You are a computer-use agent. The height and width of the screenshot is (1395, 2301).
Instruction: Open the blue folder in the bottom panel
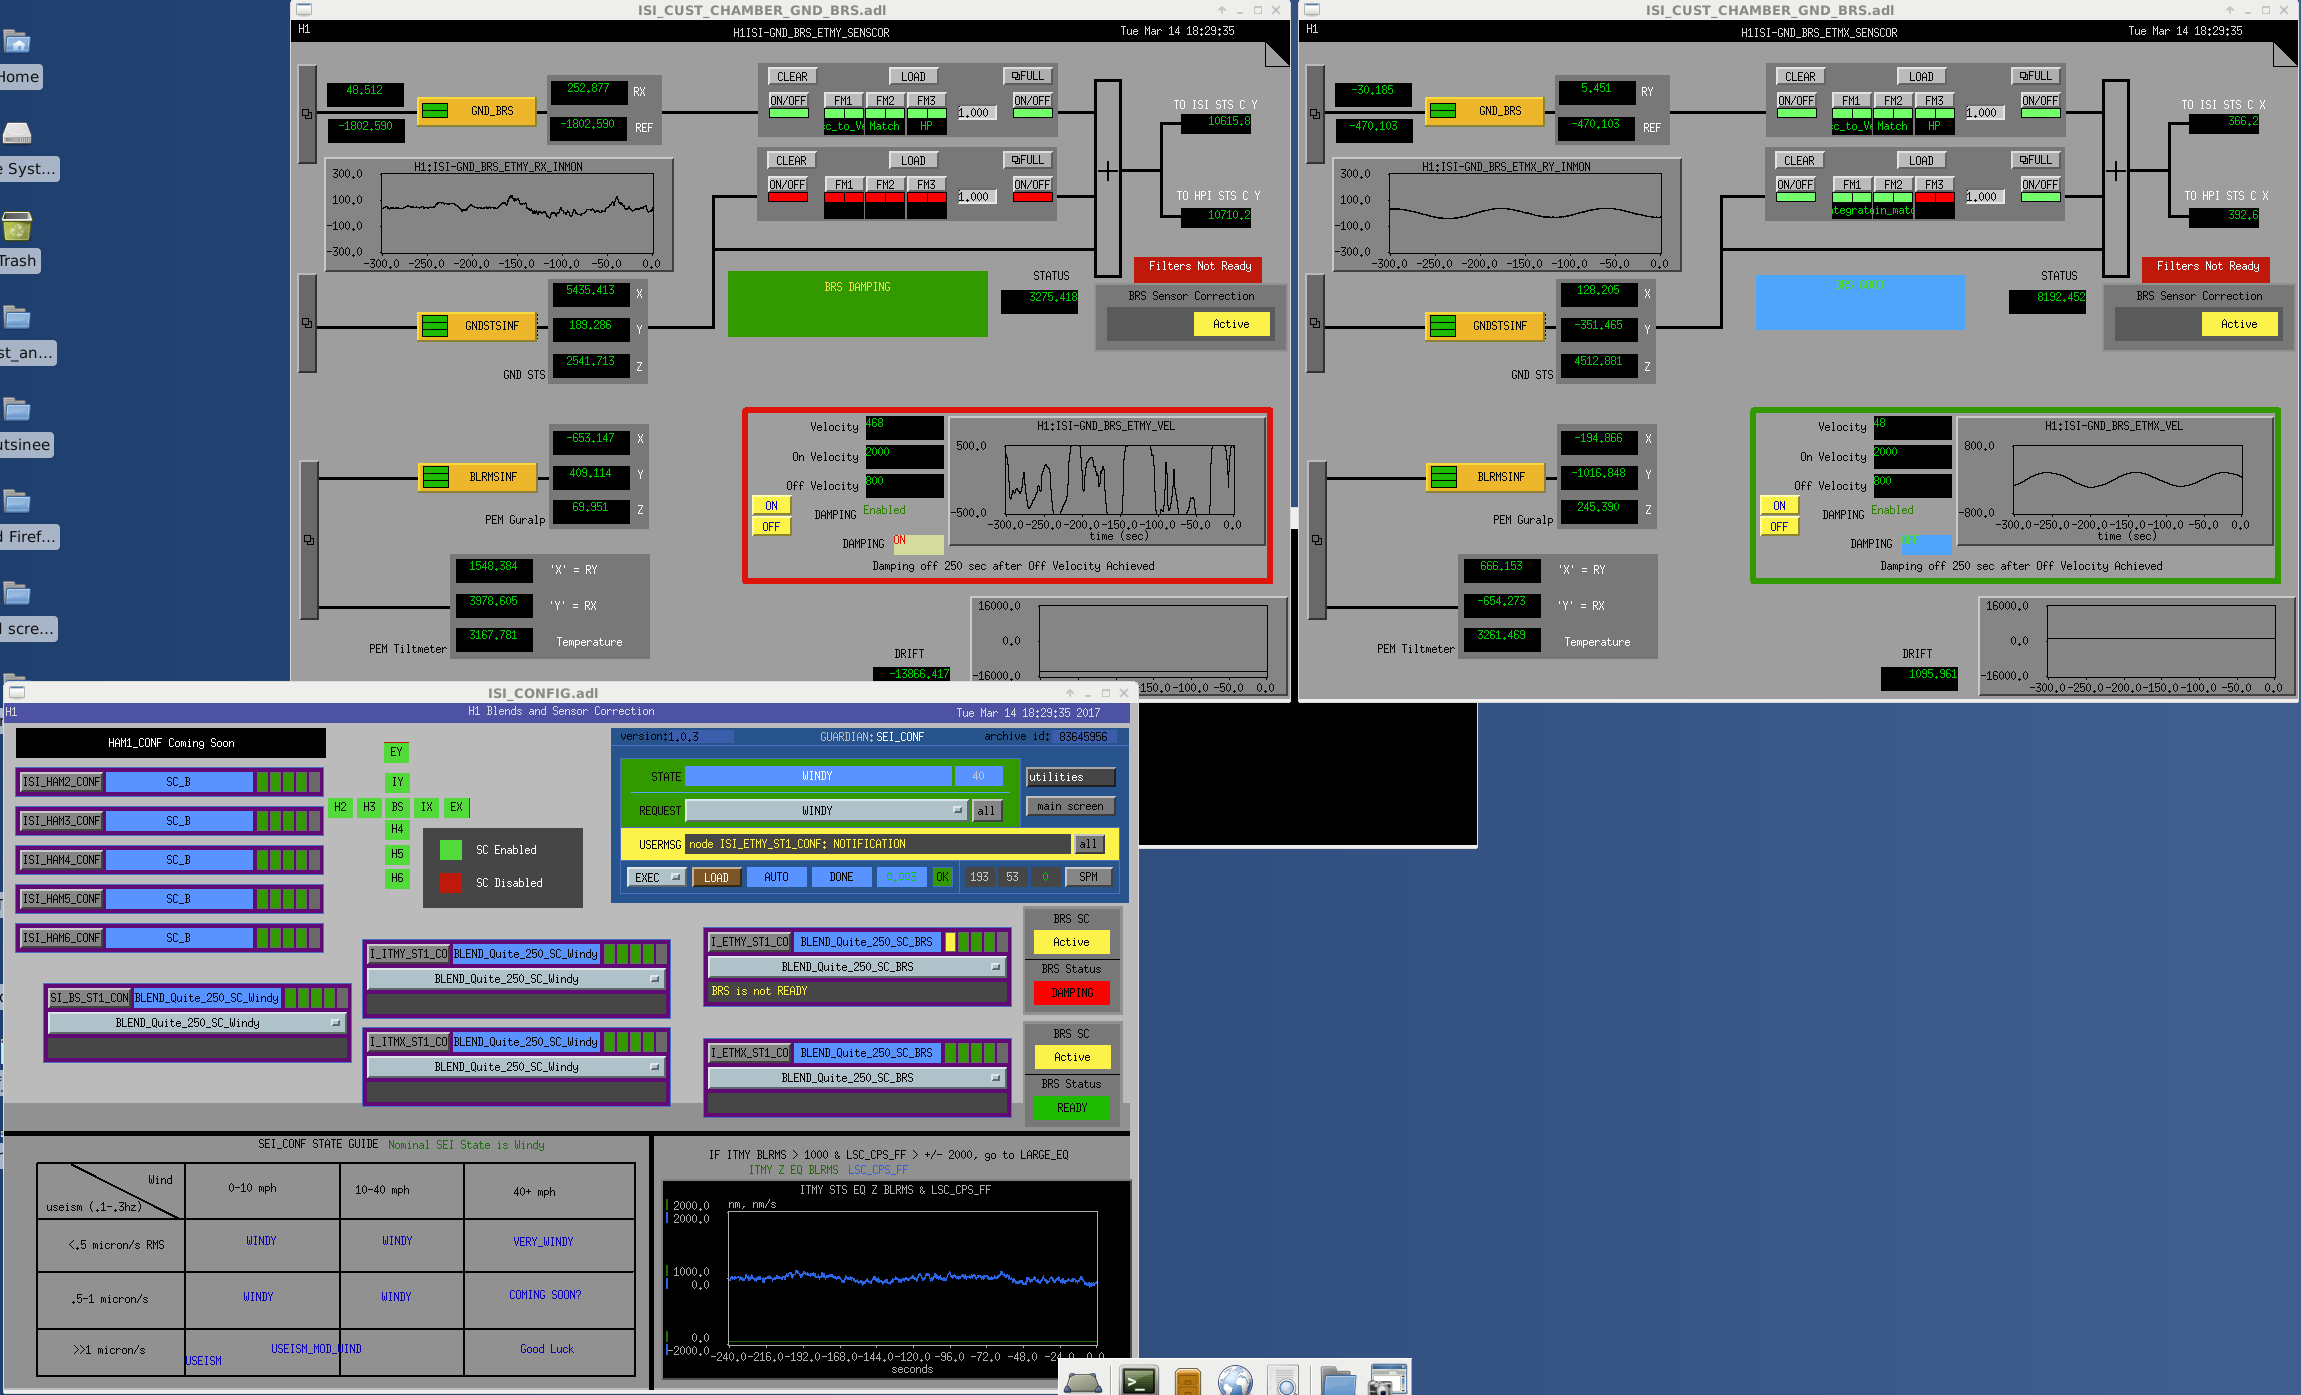pyautogui.click(x=1337, y=1381)
